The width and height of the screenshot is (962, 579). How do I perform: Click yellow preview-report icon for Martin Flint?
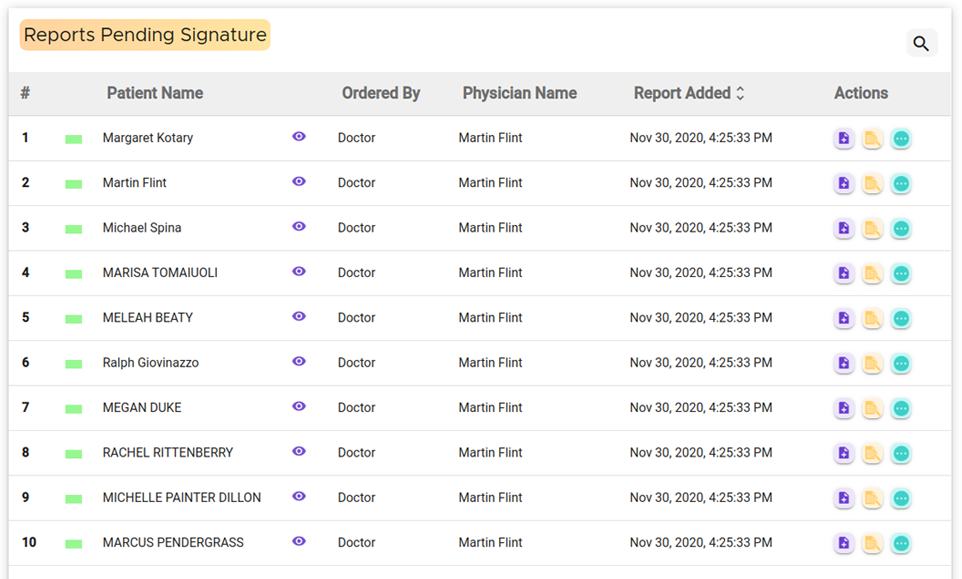(872, 184)
